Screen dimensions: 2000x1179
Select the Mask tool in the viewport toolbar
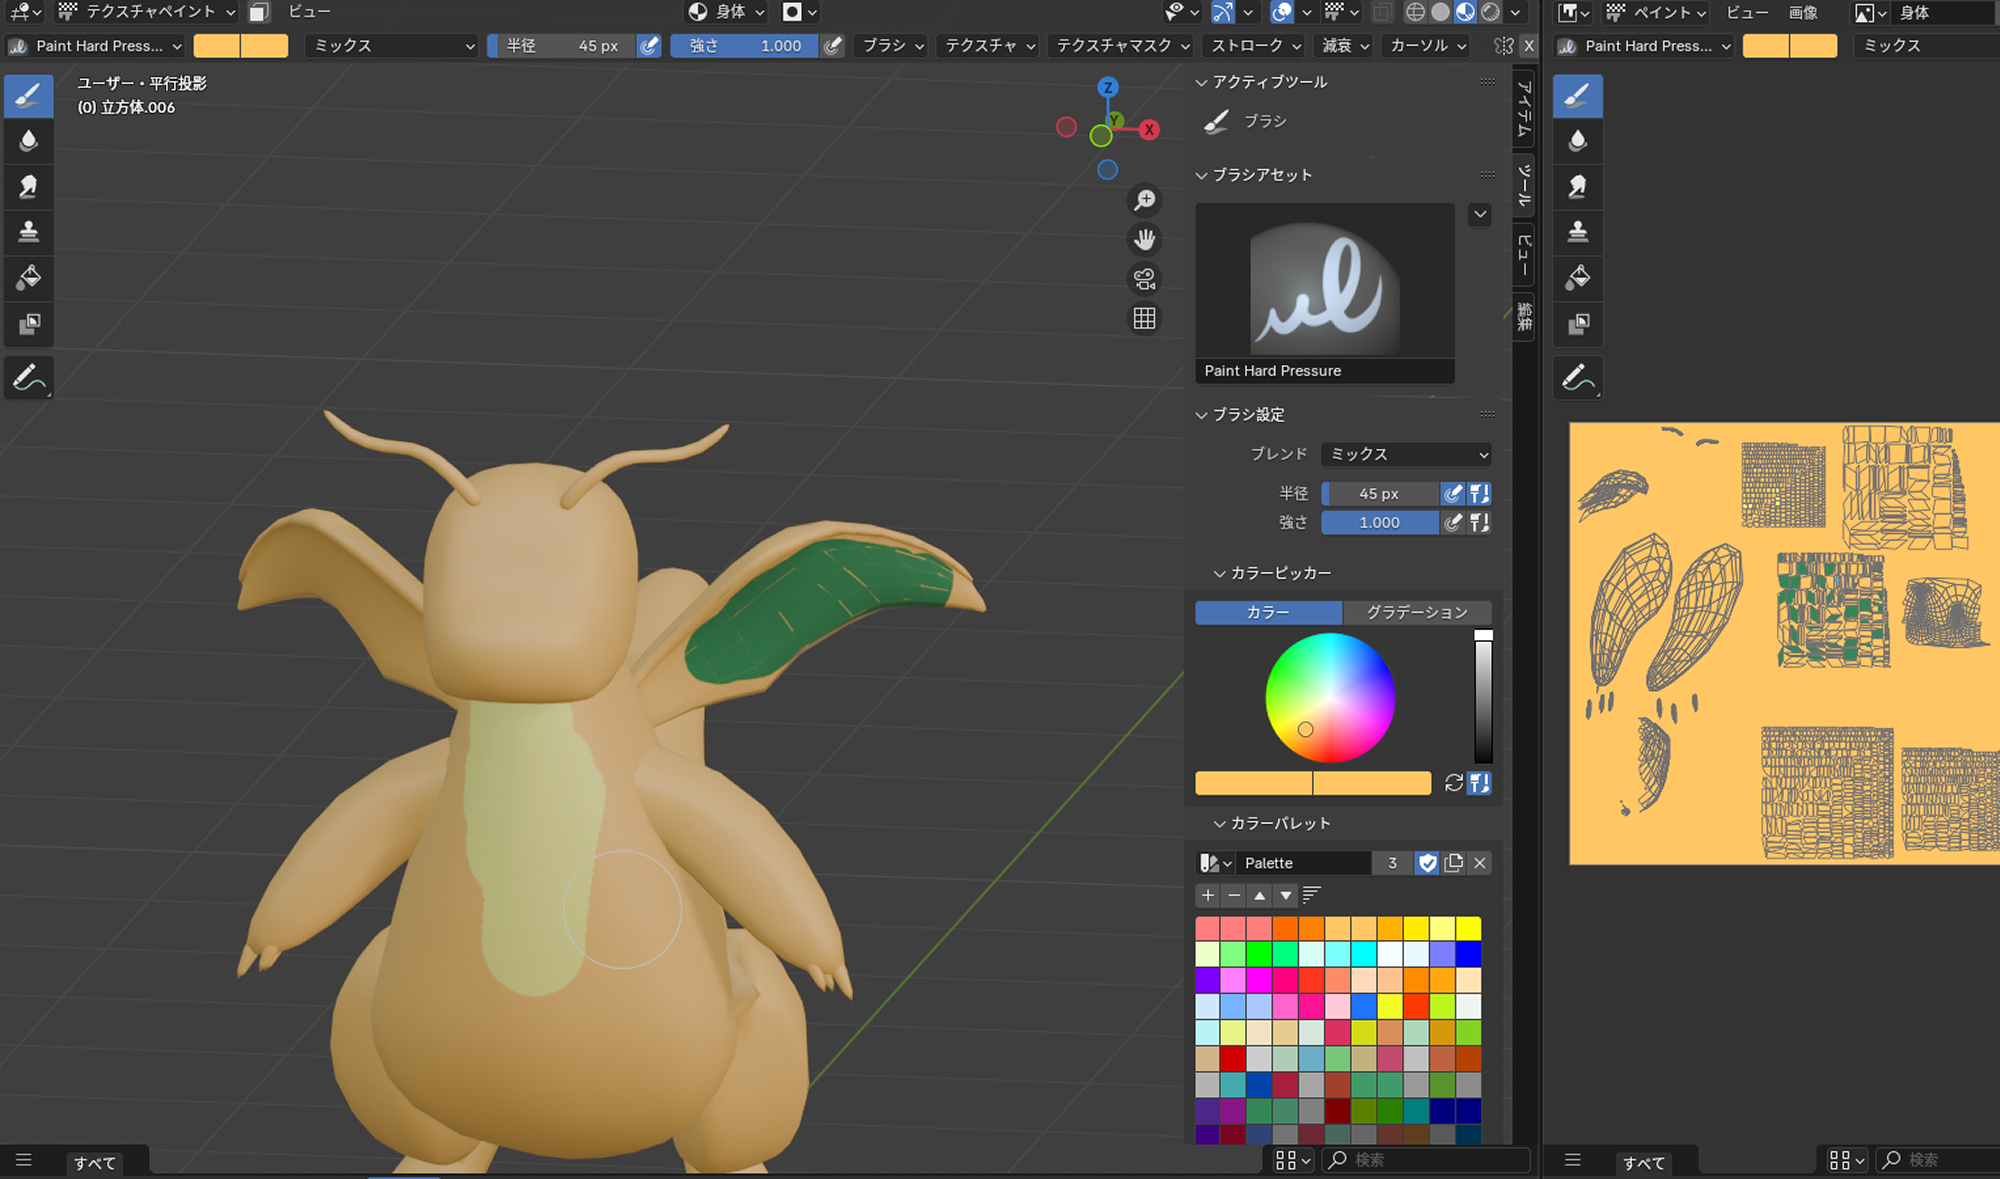[29, 324]
